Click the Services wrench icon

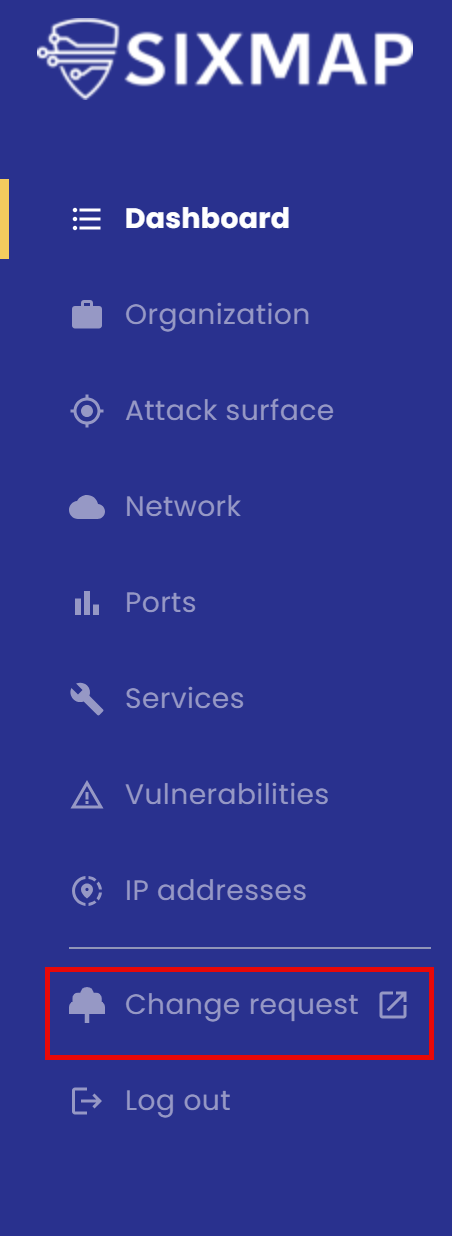pyautogui.click(x=87, y=699)
